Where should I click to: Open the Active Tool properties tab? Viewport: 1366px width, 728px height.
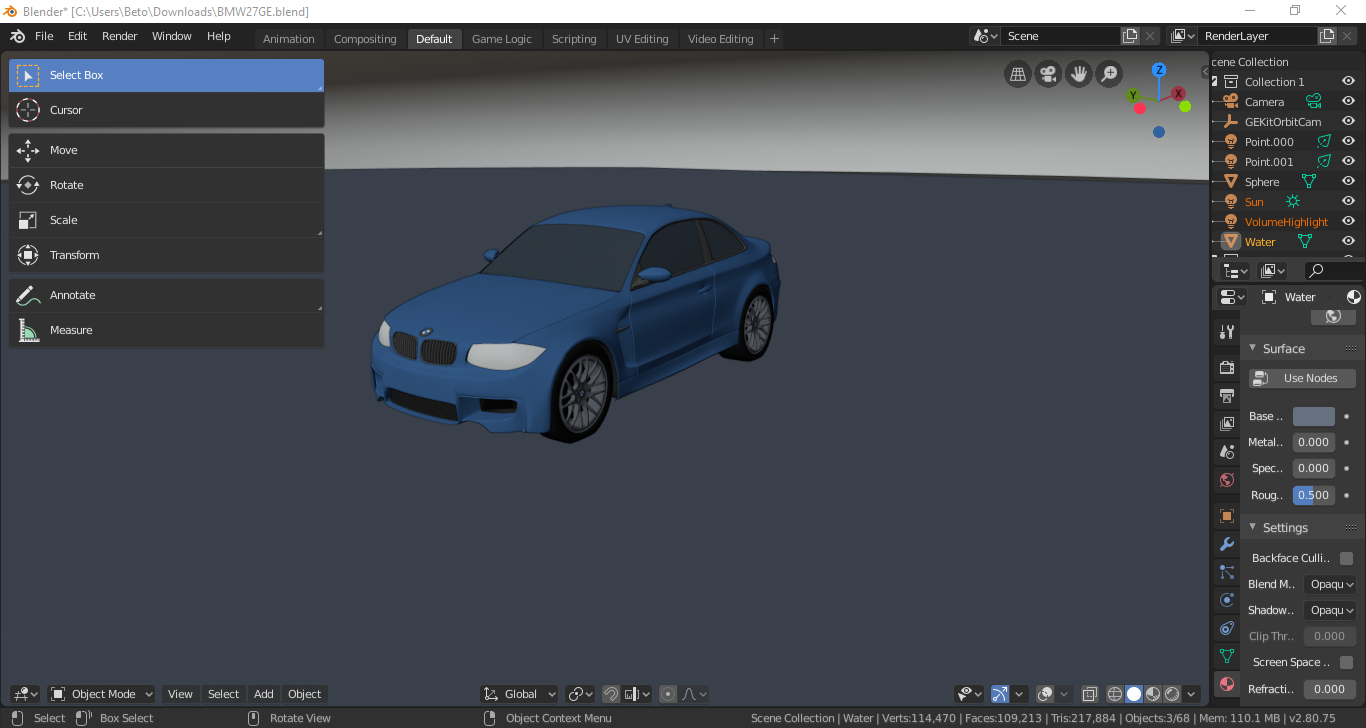(1227, 332)
